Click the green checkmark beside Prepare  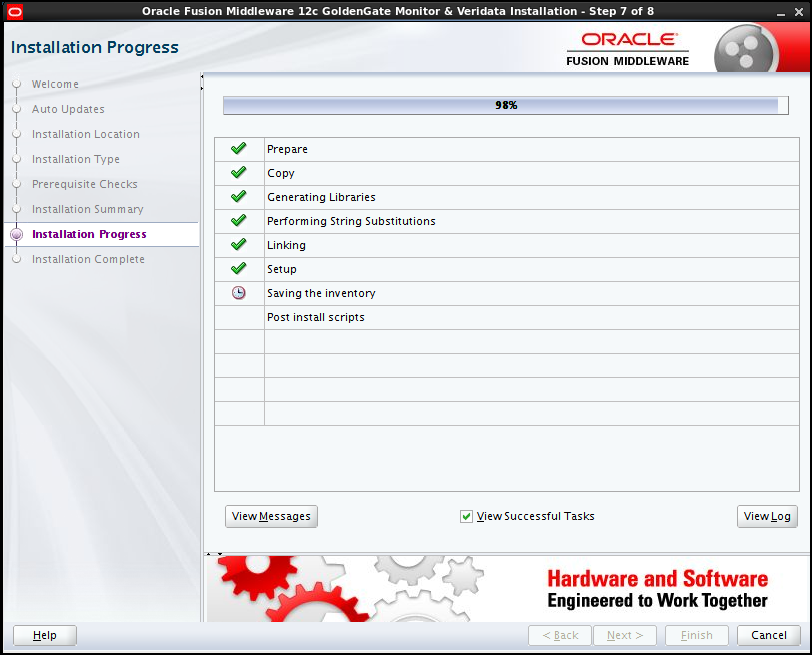point(238,148)
